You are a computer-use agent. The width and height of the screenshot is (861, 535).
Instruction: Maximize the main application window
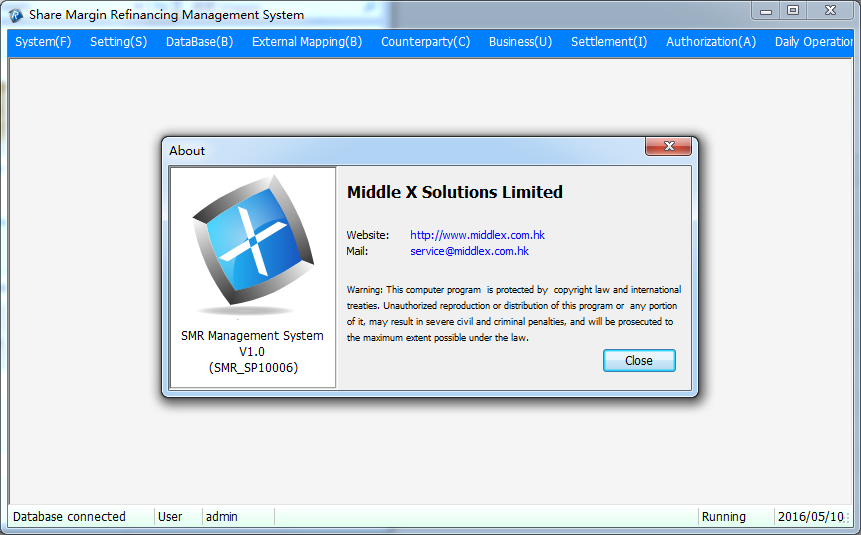click(x=793, y=10)
